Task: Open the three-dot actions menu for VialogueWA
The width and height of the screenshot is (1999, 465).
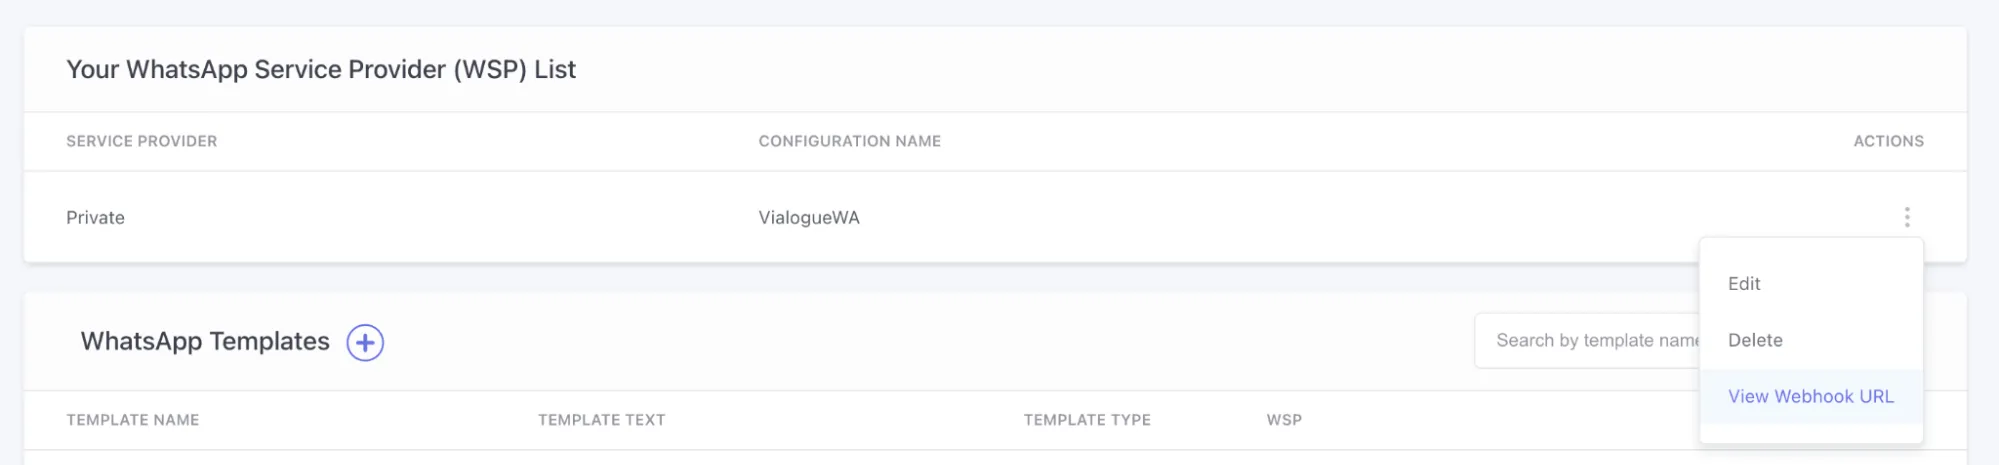Action: click(1906, 217)
